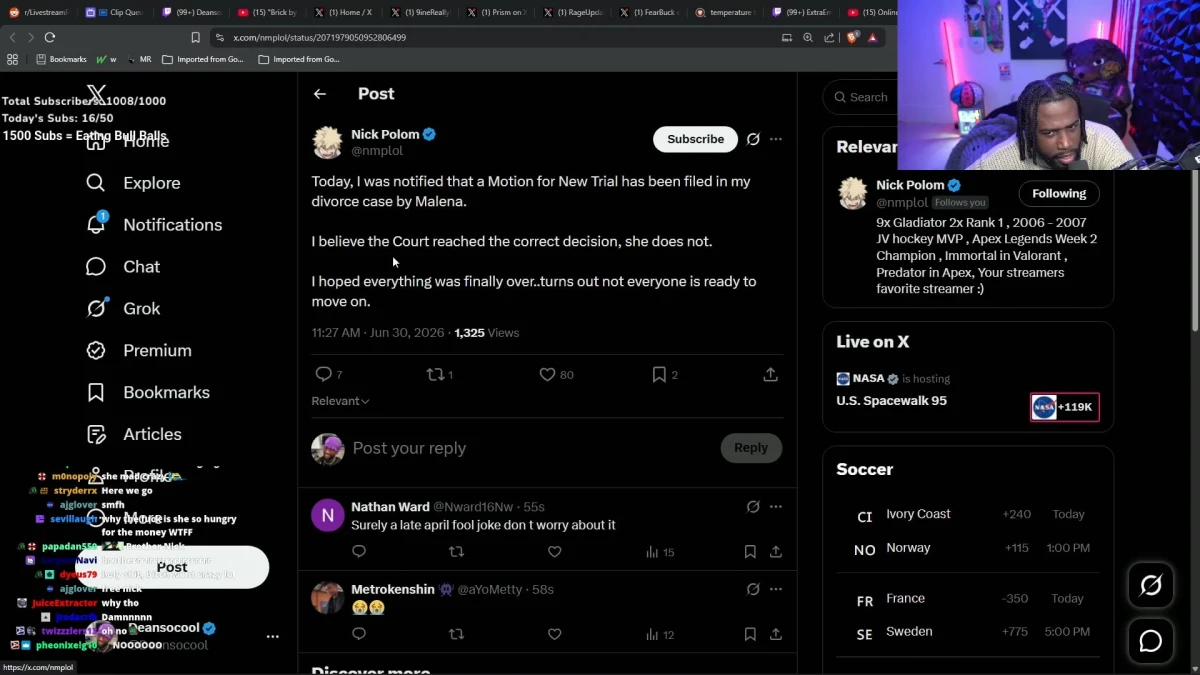The image size is (1200, 675).
Task: Share Nathan Ward's reply
Action: [776, 552]
